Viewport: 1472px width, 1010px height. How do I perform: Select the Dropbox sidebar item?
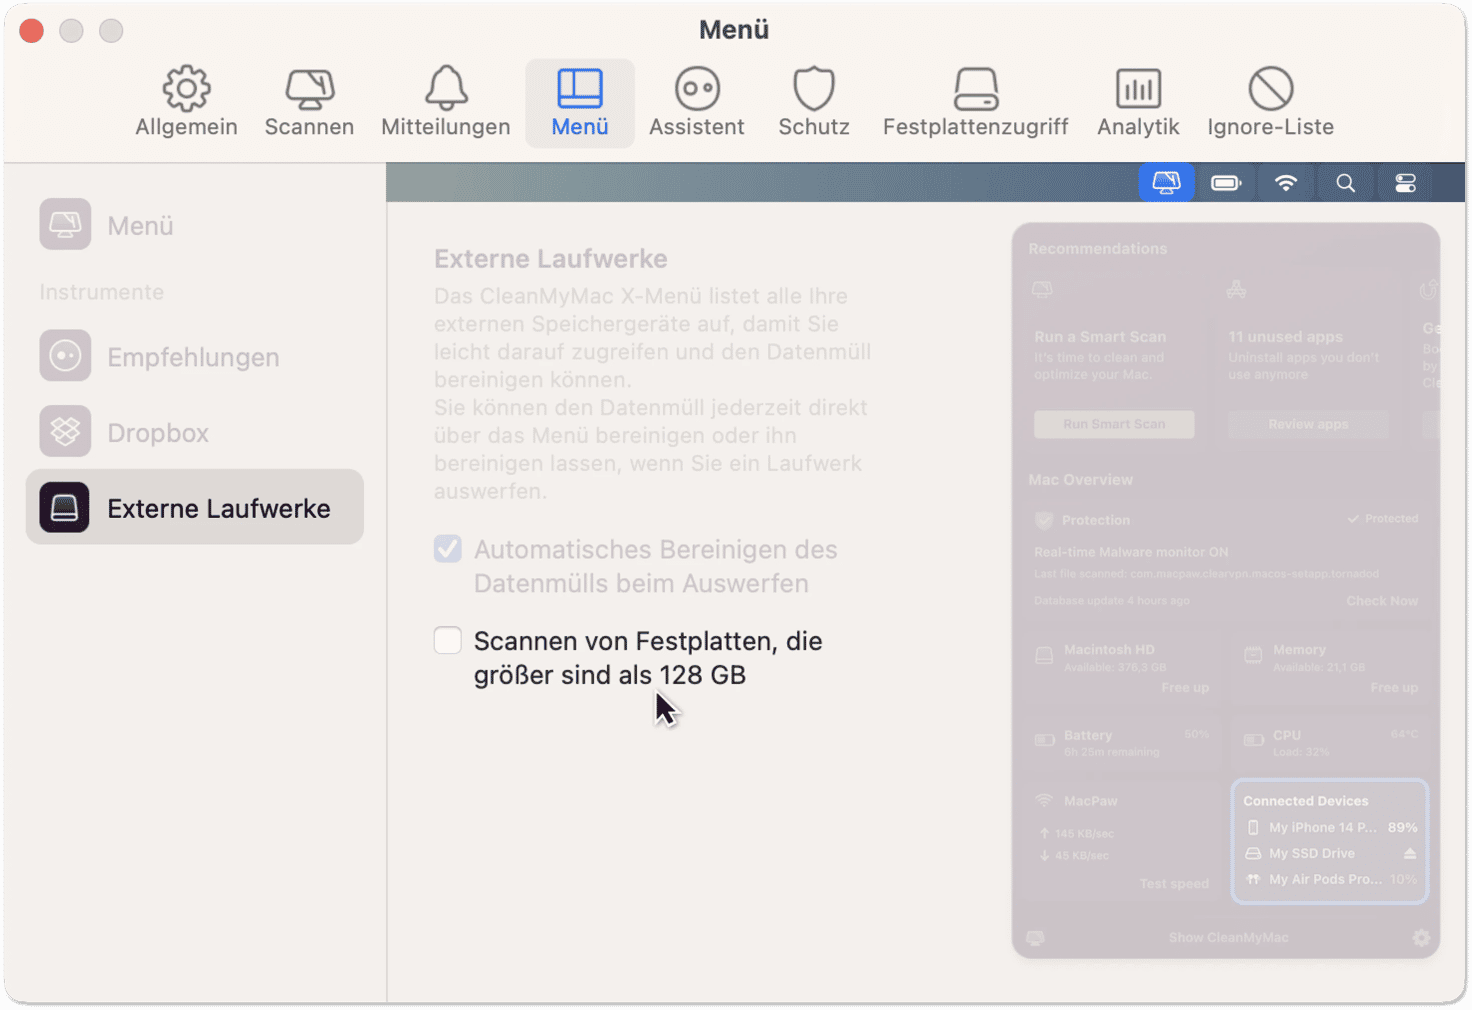(195, 432)
